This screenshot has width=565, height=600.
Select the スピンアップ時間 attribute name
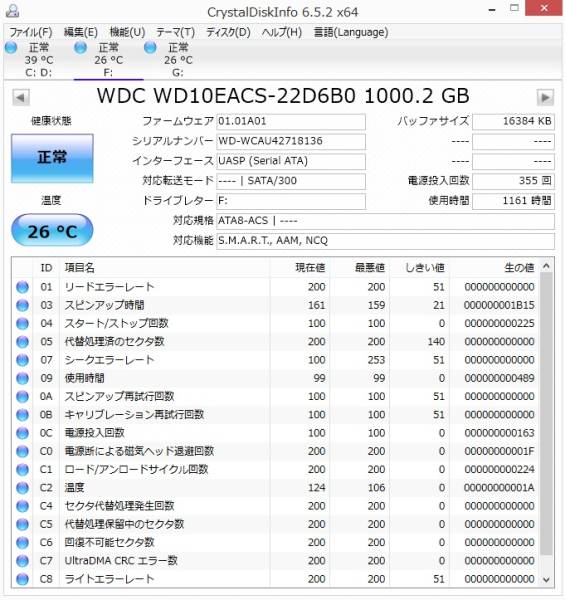point(104,305)
